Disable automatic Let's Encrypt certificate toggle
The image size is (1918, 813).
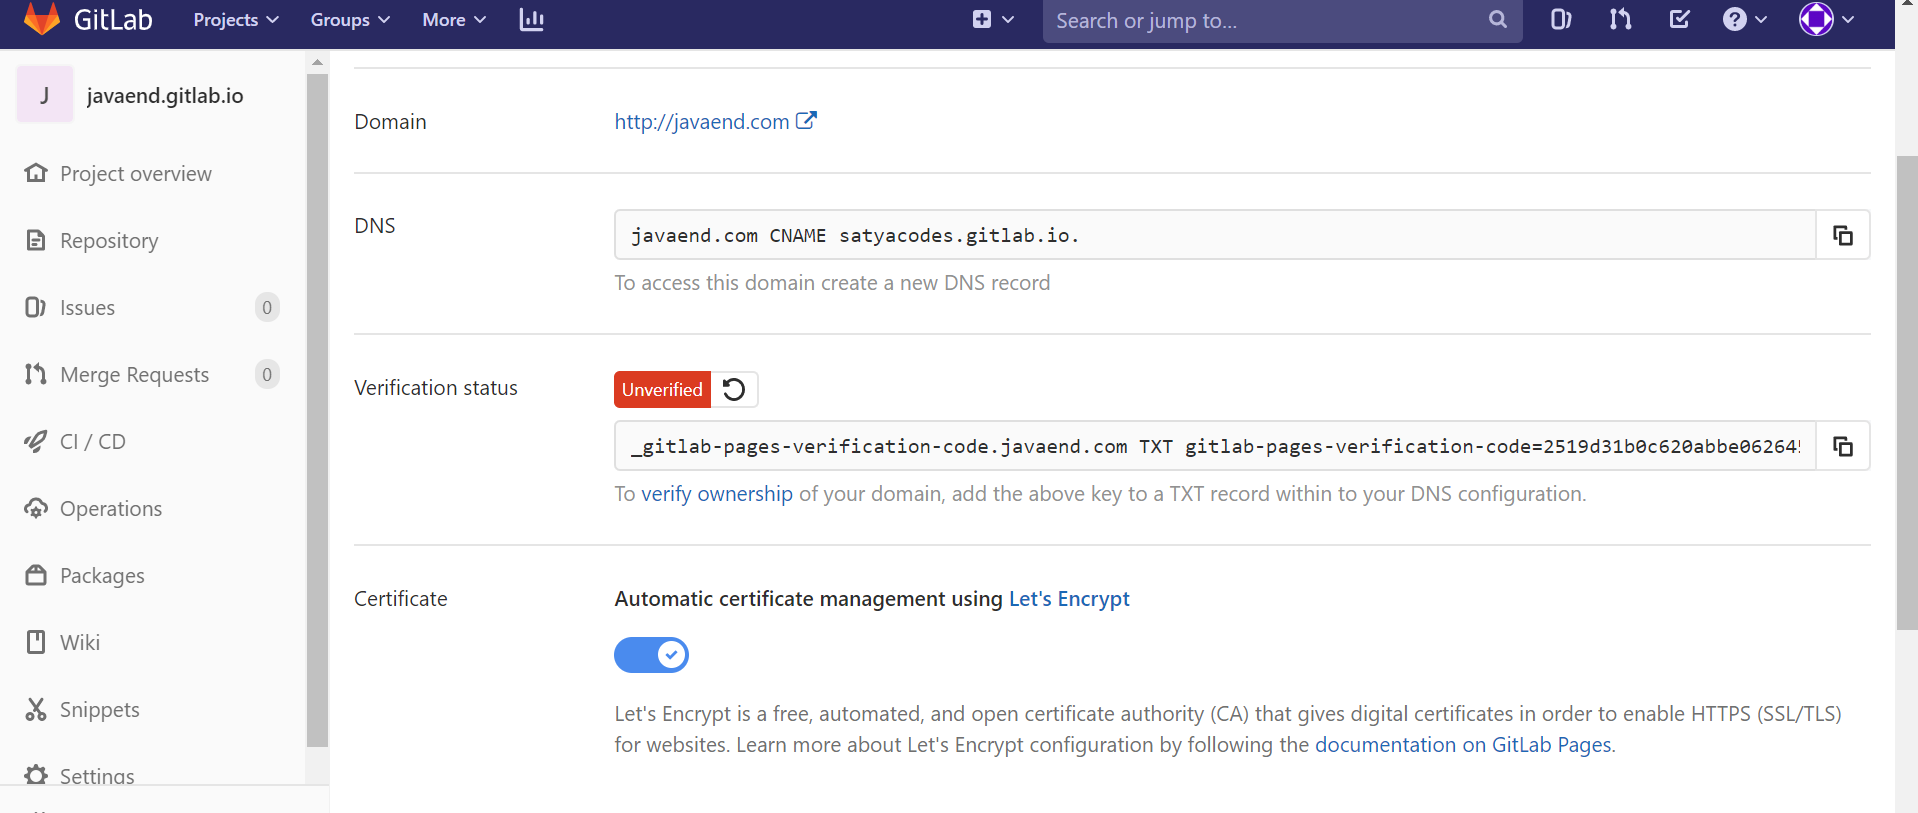click(651, 655)
